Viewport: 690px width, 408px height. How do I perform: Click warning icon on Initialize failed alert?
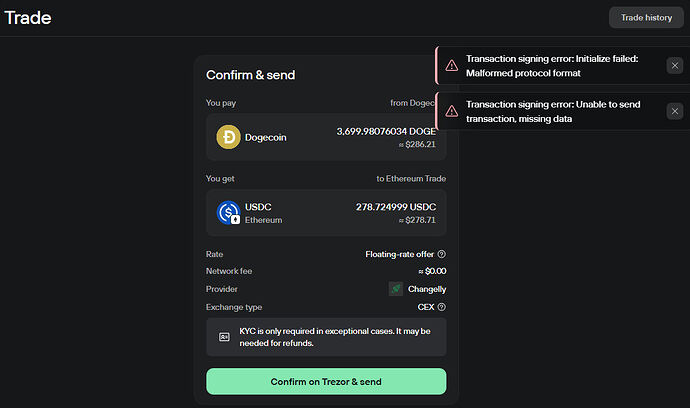point(451,66)
